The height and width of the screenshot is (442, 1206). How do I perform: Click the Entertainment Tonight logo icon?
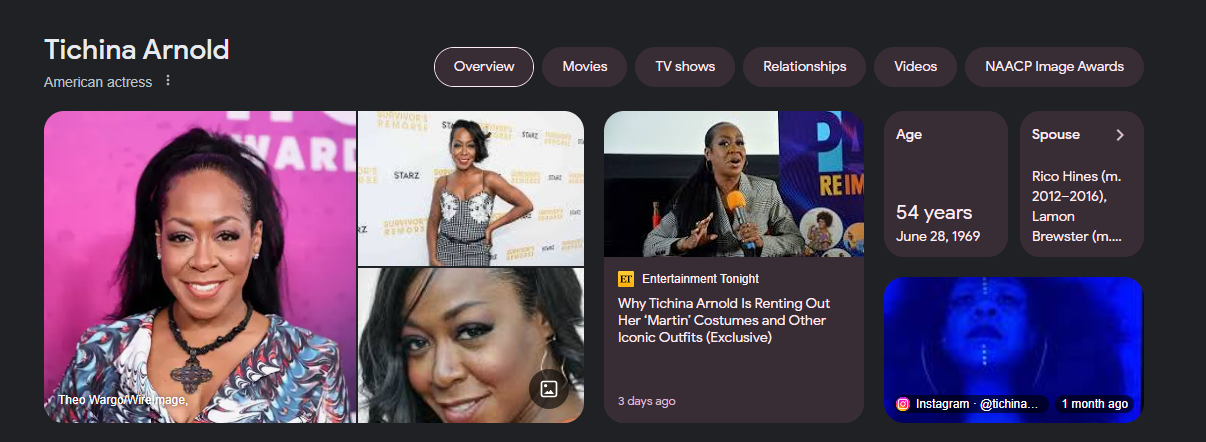coord(626,279)
